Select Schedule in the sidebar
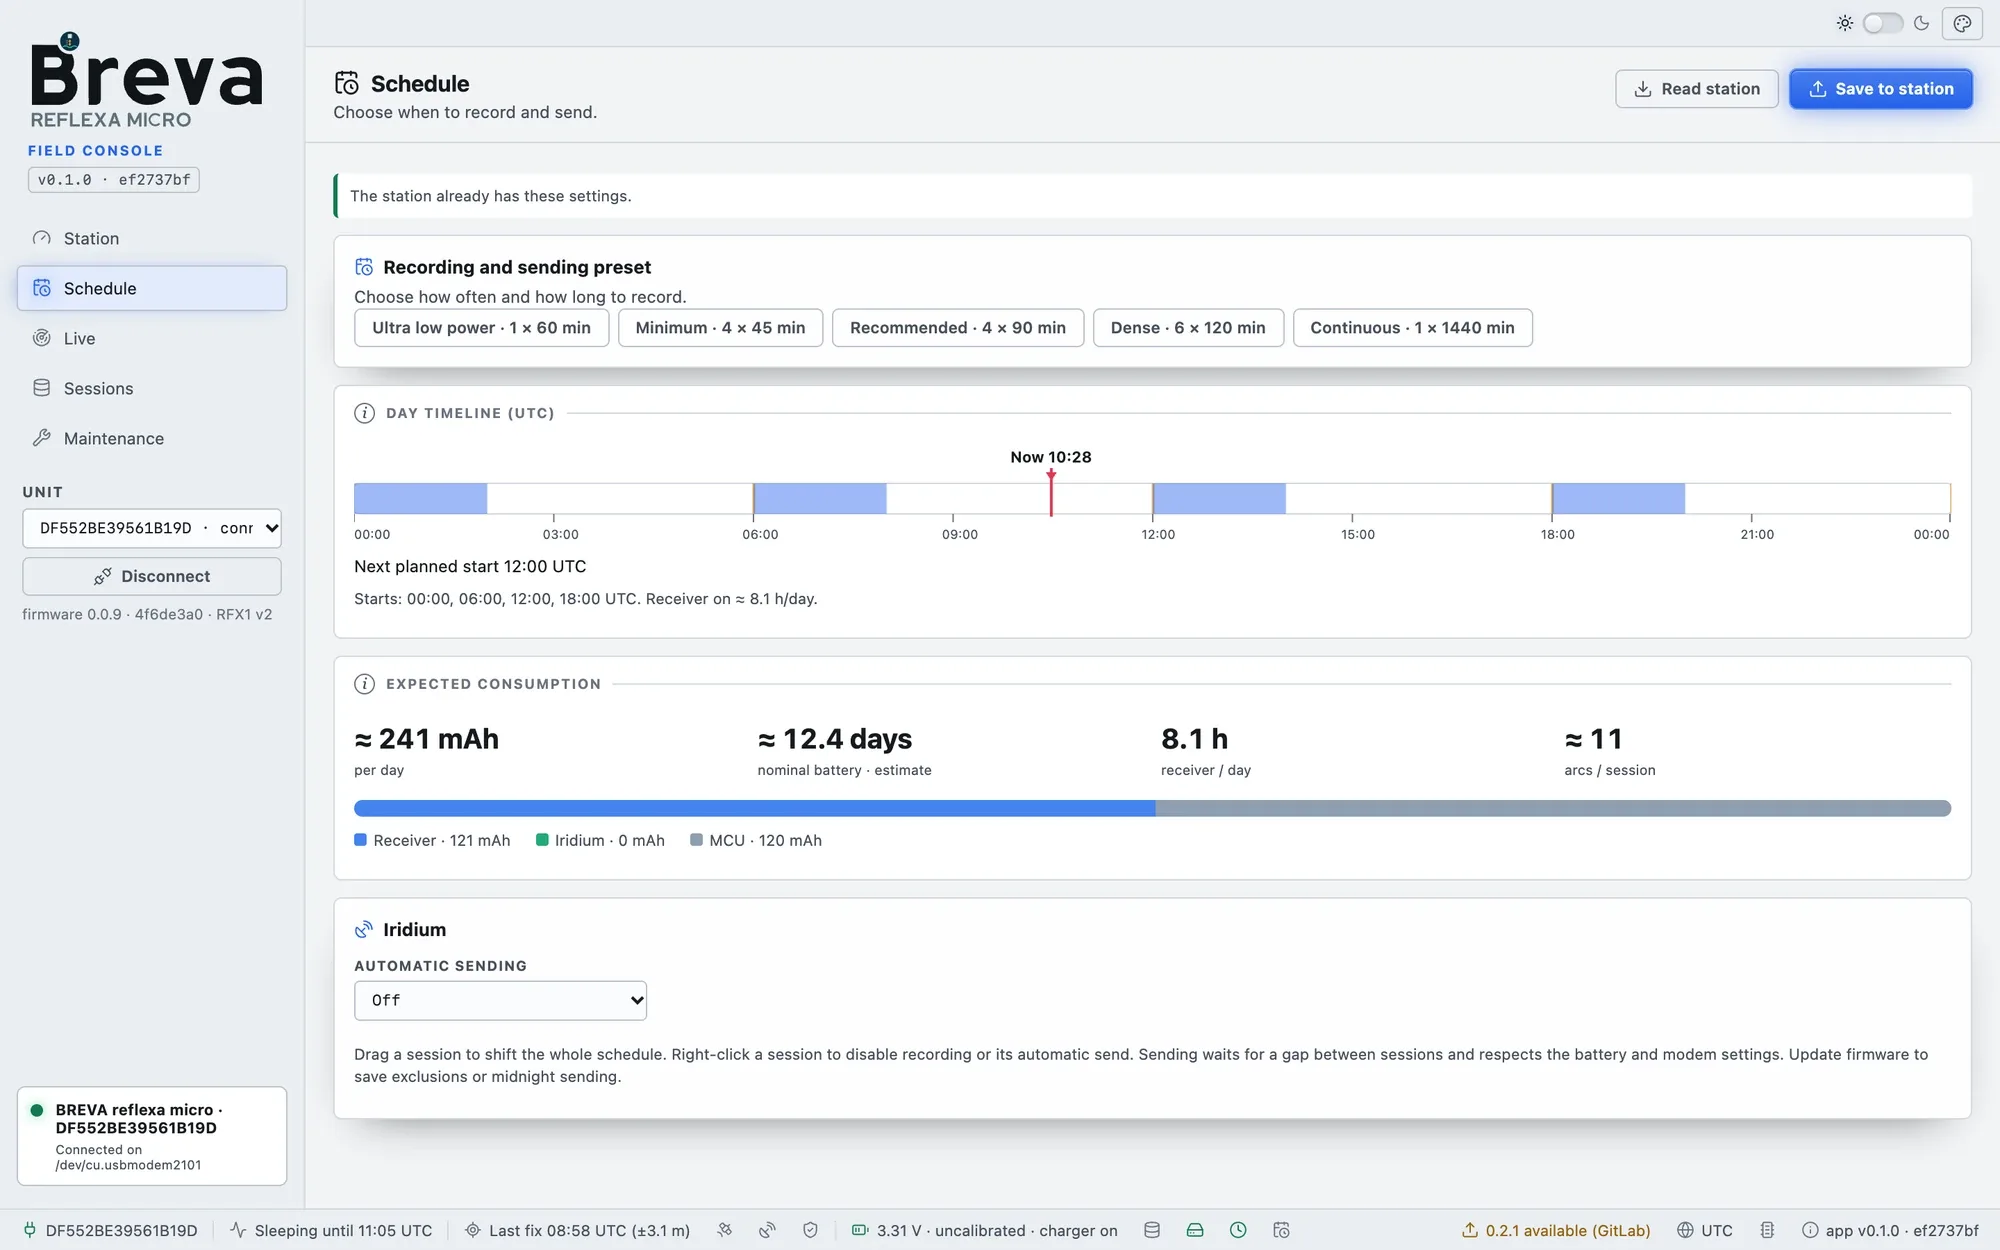 (x=152, y=288)
